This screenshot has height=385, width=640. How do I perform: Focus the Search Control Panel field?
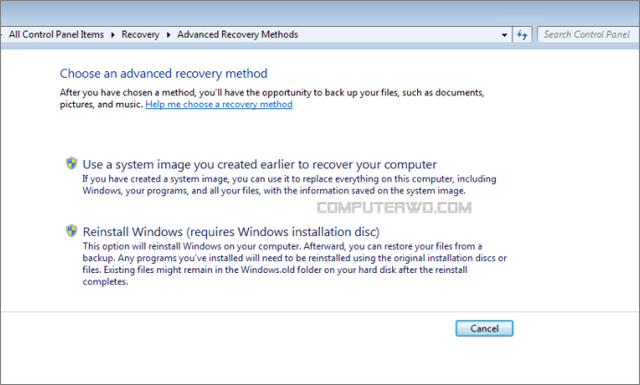(x=588, y=35)
